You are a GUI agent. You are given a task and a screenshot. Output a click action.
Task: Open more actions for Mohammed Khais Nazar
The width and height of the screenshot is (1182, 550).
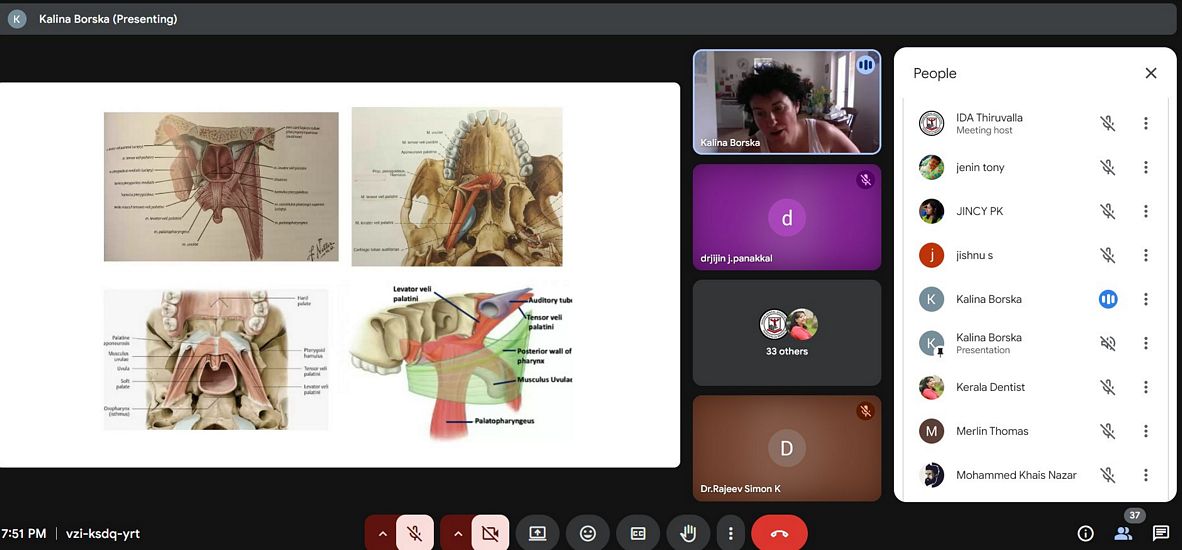[x=1146, y=475]
